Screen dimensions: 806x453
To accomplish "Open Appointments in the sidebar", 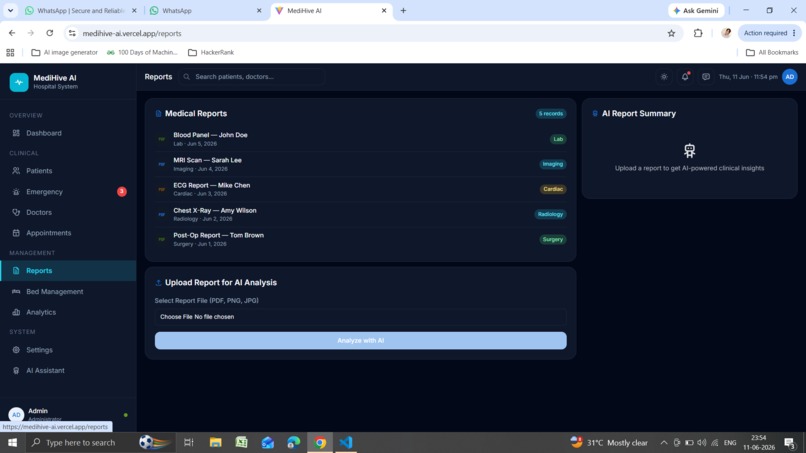I will [68, 233].
